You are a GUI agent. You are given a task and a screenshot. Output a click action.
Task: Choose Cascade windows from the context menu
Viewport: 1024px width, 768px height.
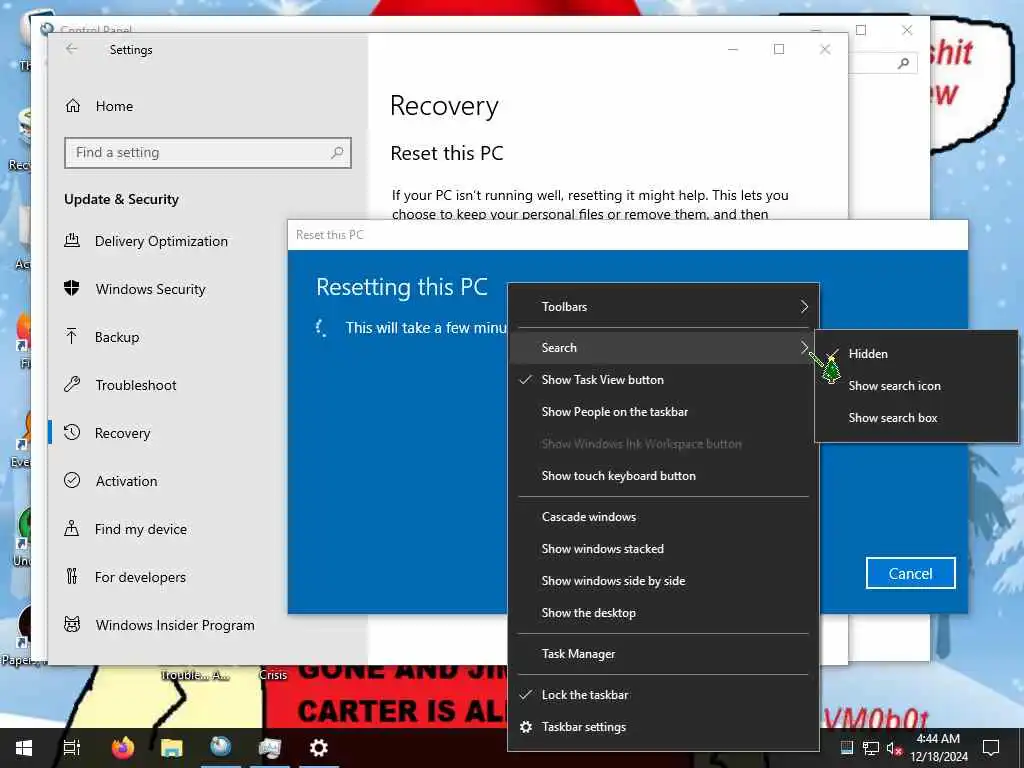[663, 517]
